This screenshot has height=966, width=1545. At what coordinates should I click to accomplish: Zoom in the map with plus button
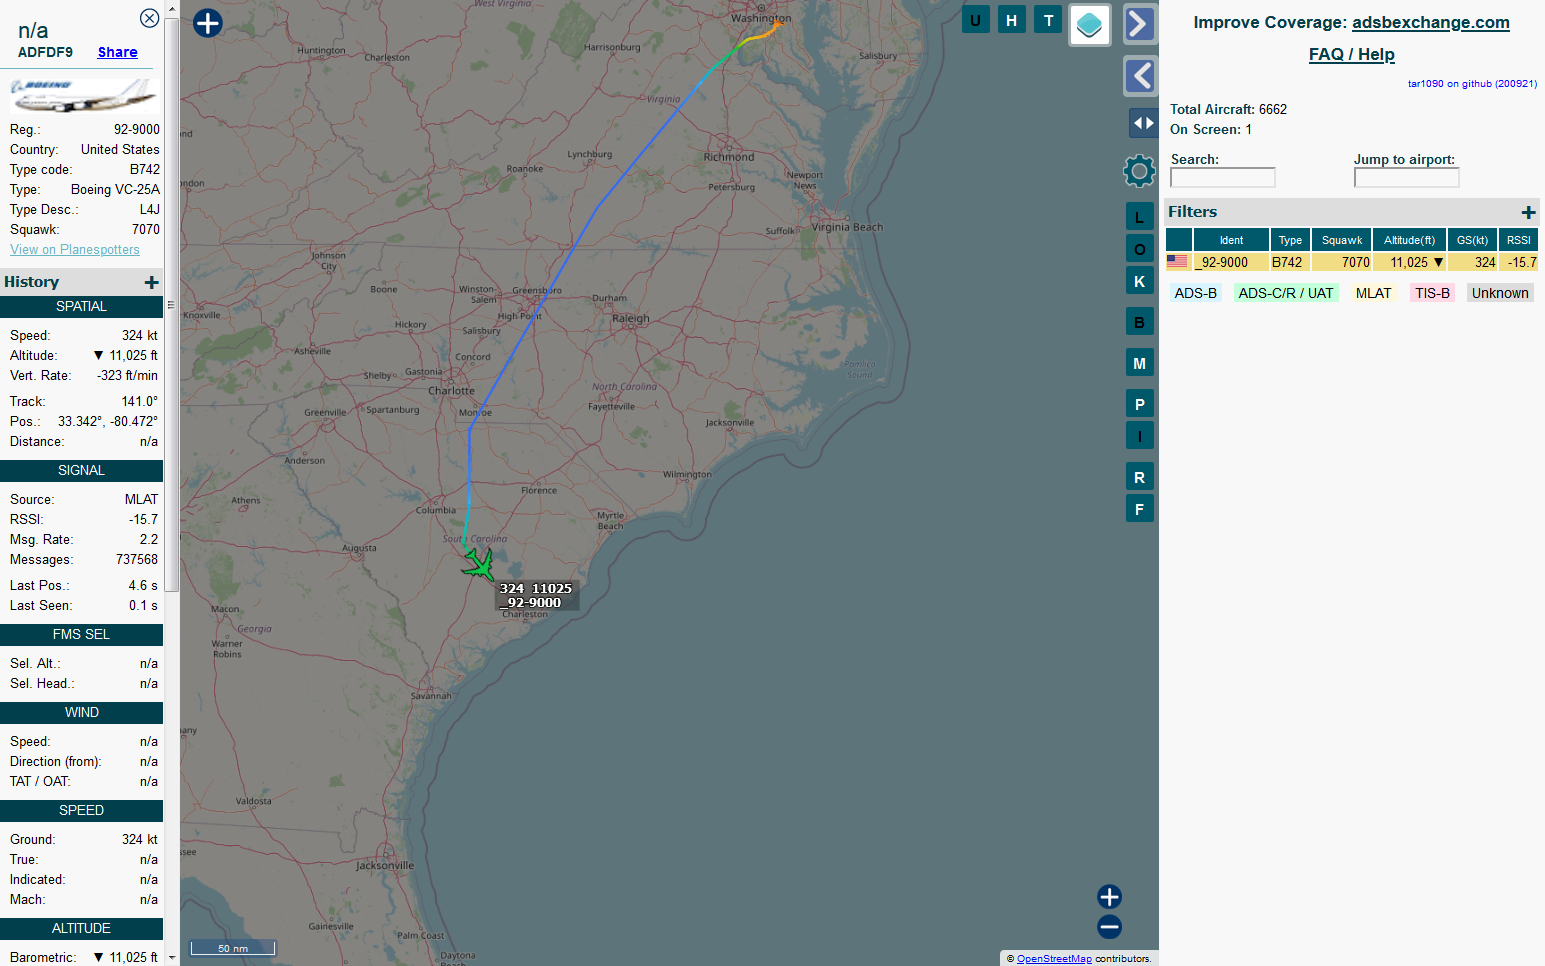(x=1109, y=897)
